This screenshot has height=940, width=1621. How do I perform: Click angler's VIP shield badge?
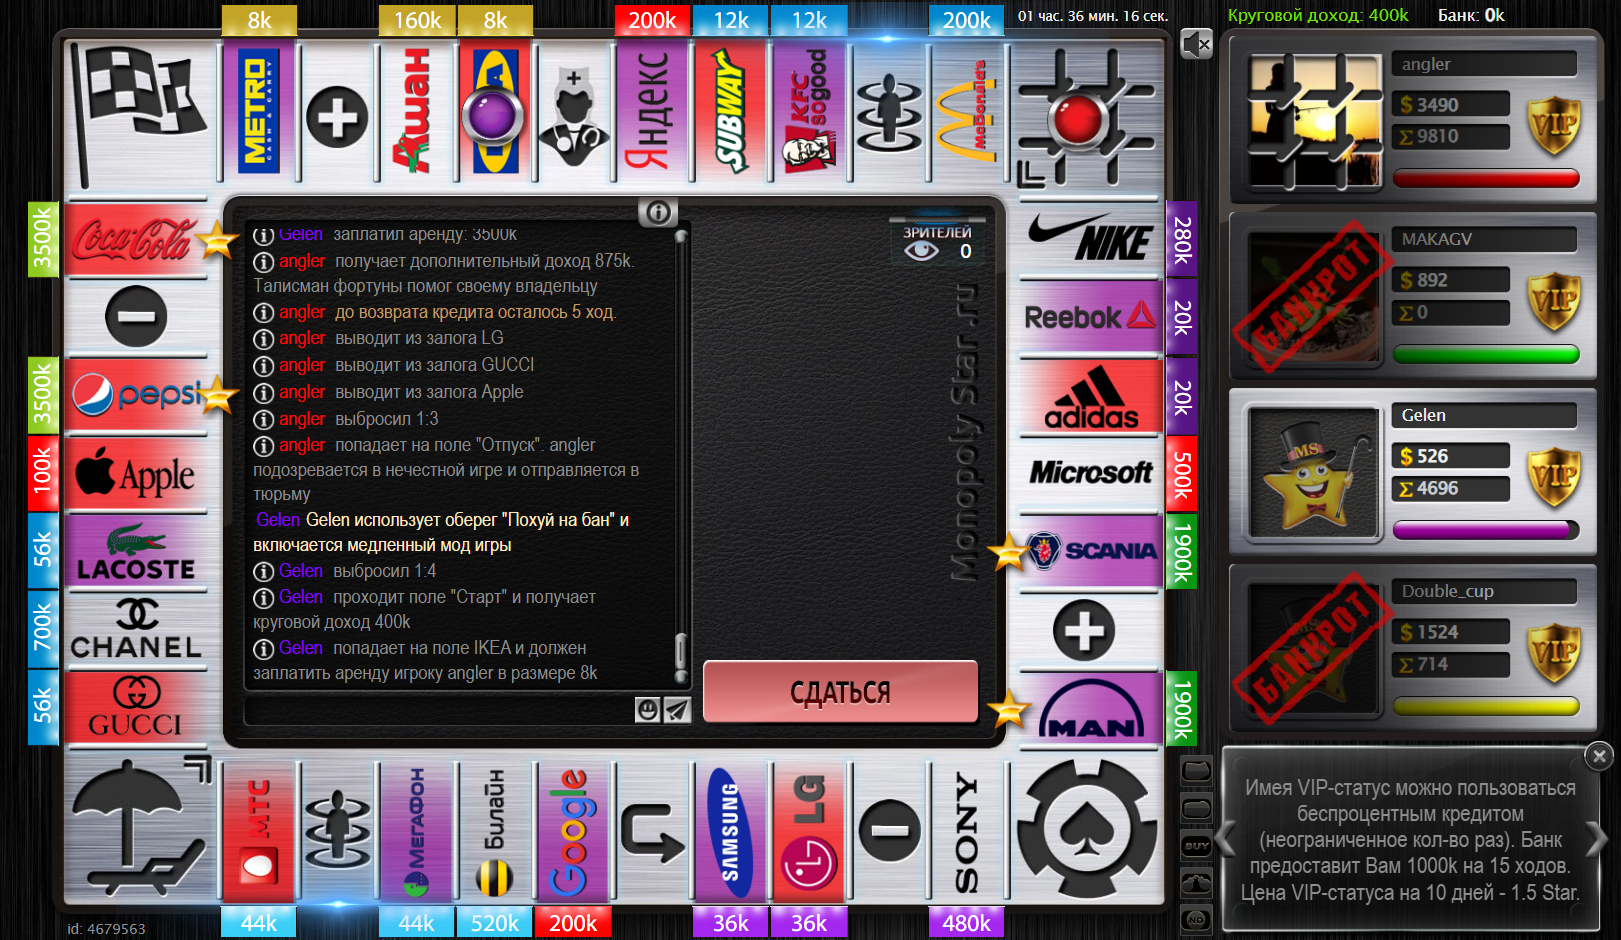click(x=1554, y=127)
